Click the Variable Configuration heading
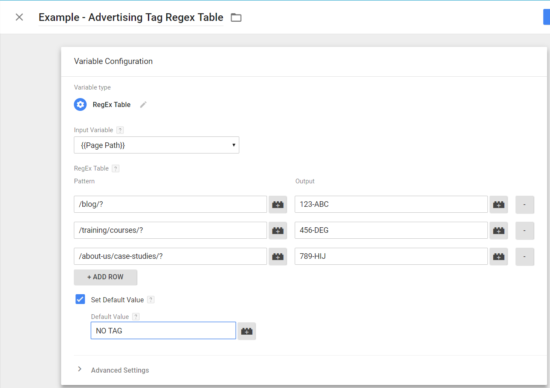550x388 pixels. tap(113, 61)
